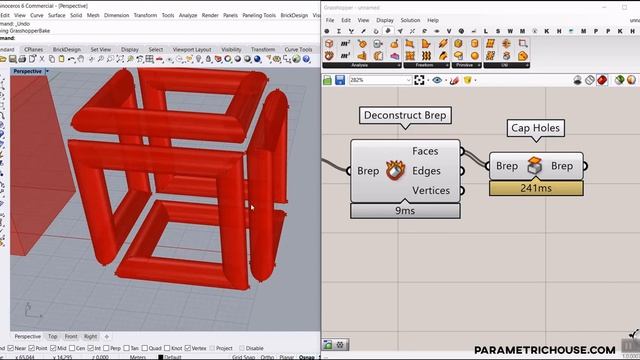Toggle the Int osnap checkbox

[x=91, y=348]
